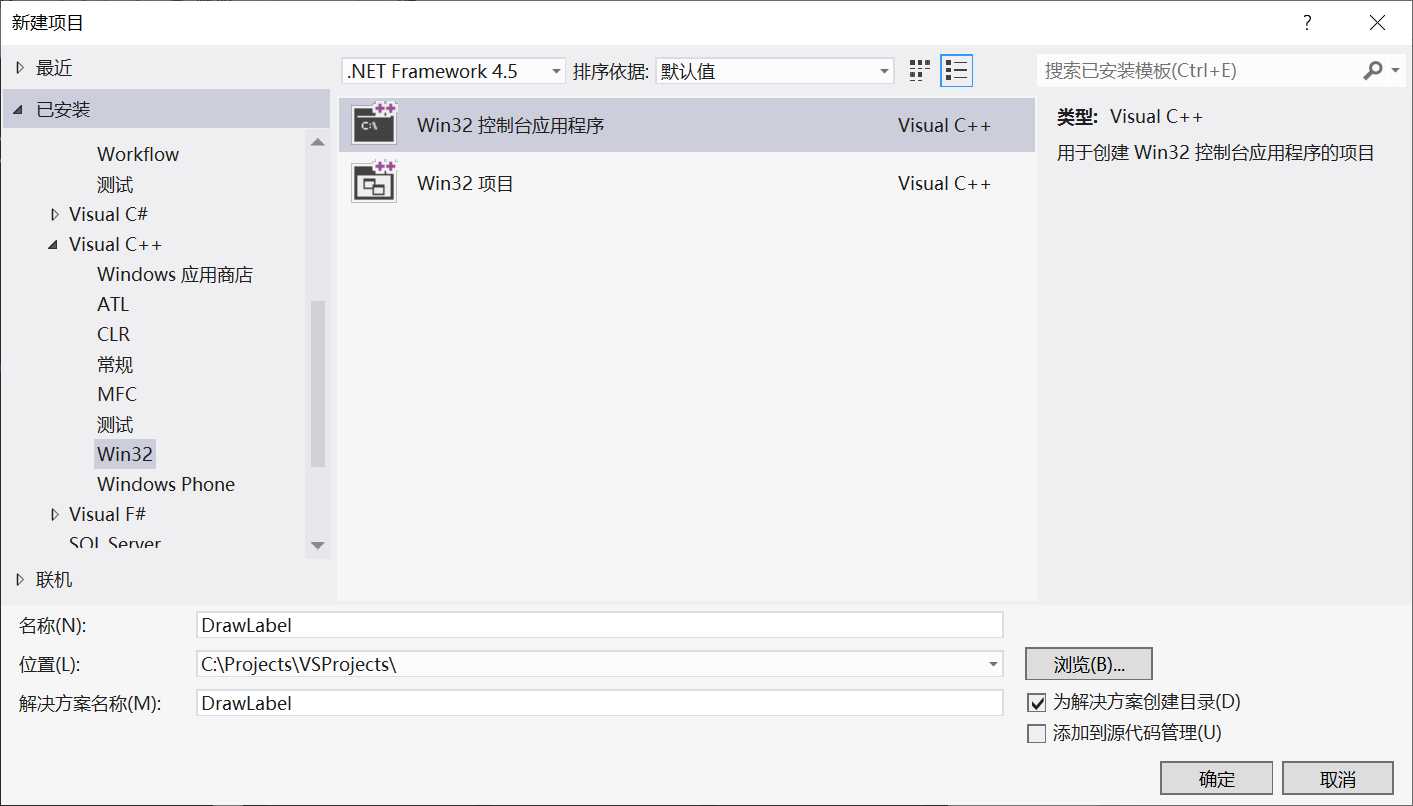Select 测试 under Visual C++
This screenshot has width=1413, height=806.
[115, 424]
